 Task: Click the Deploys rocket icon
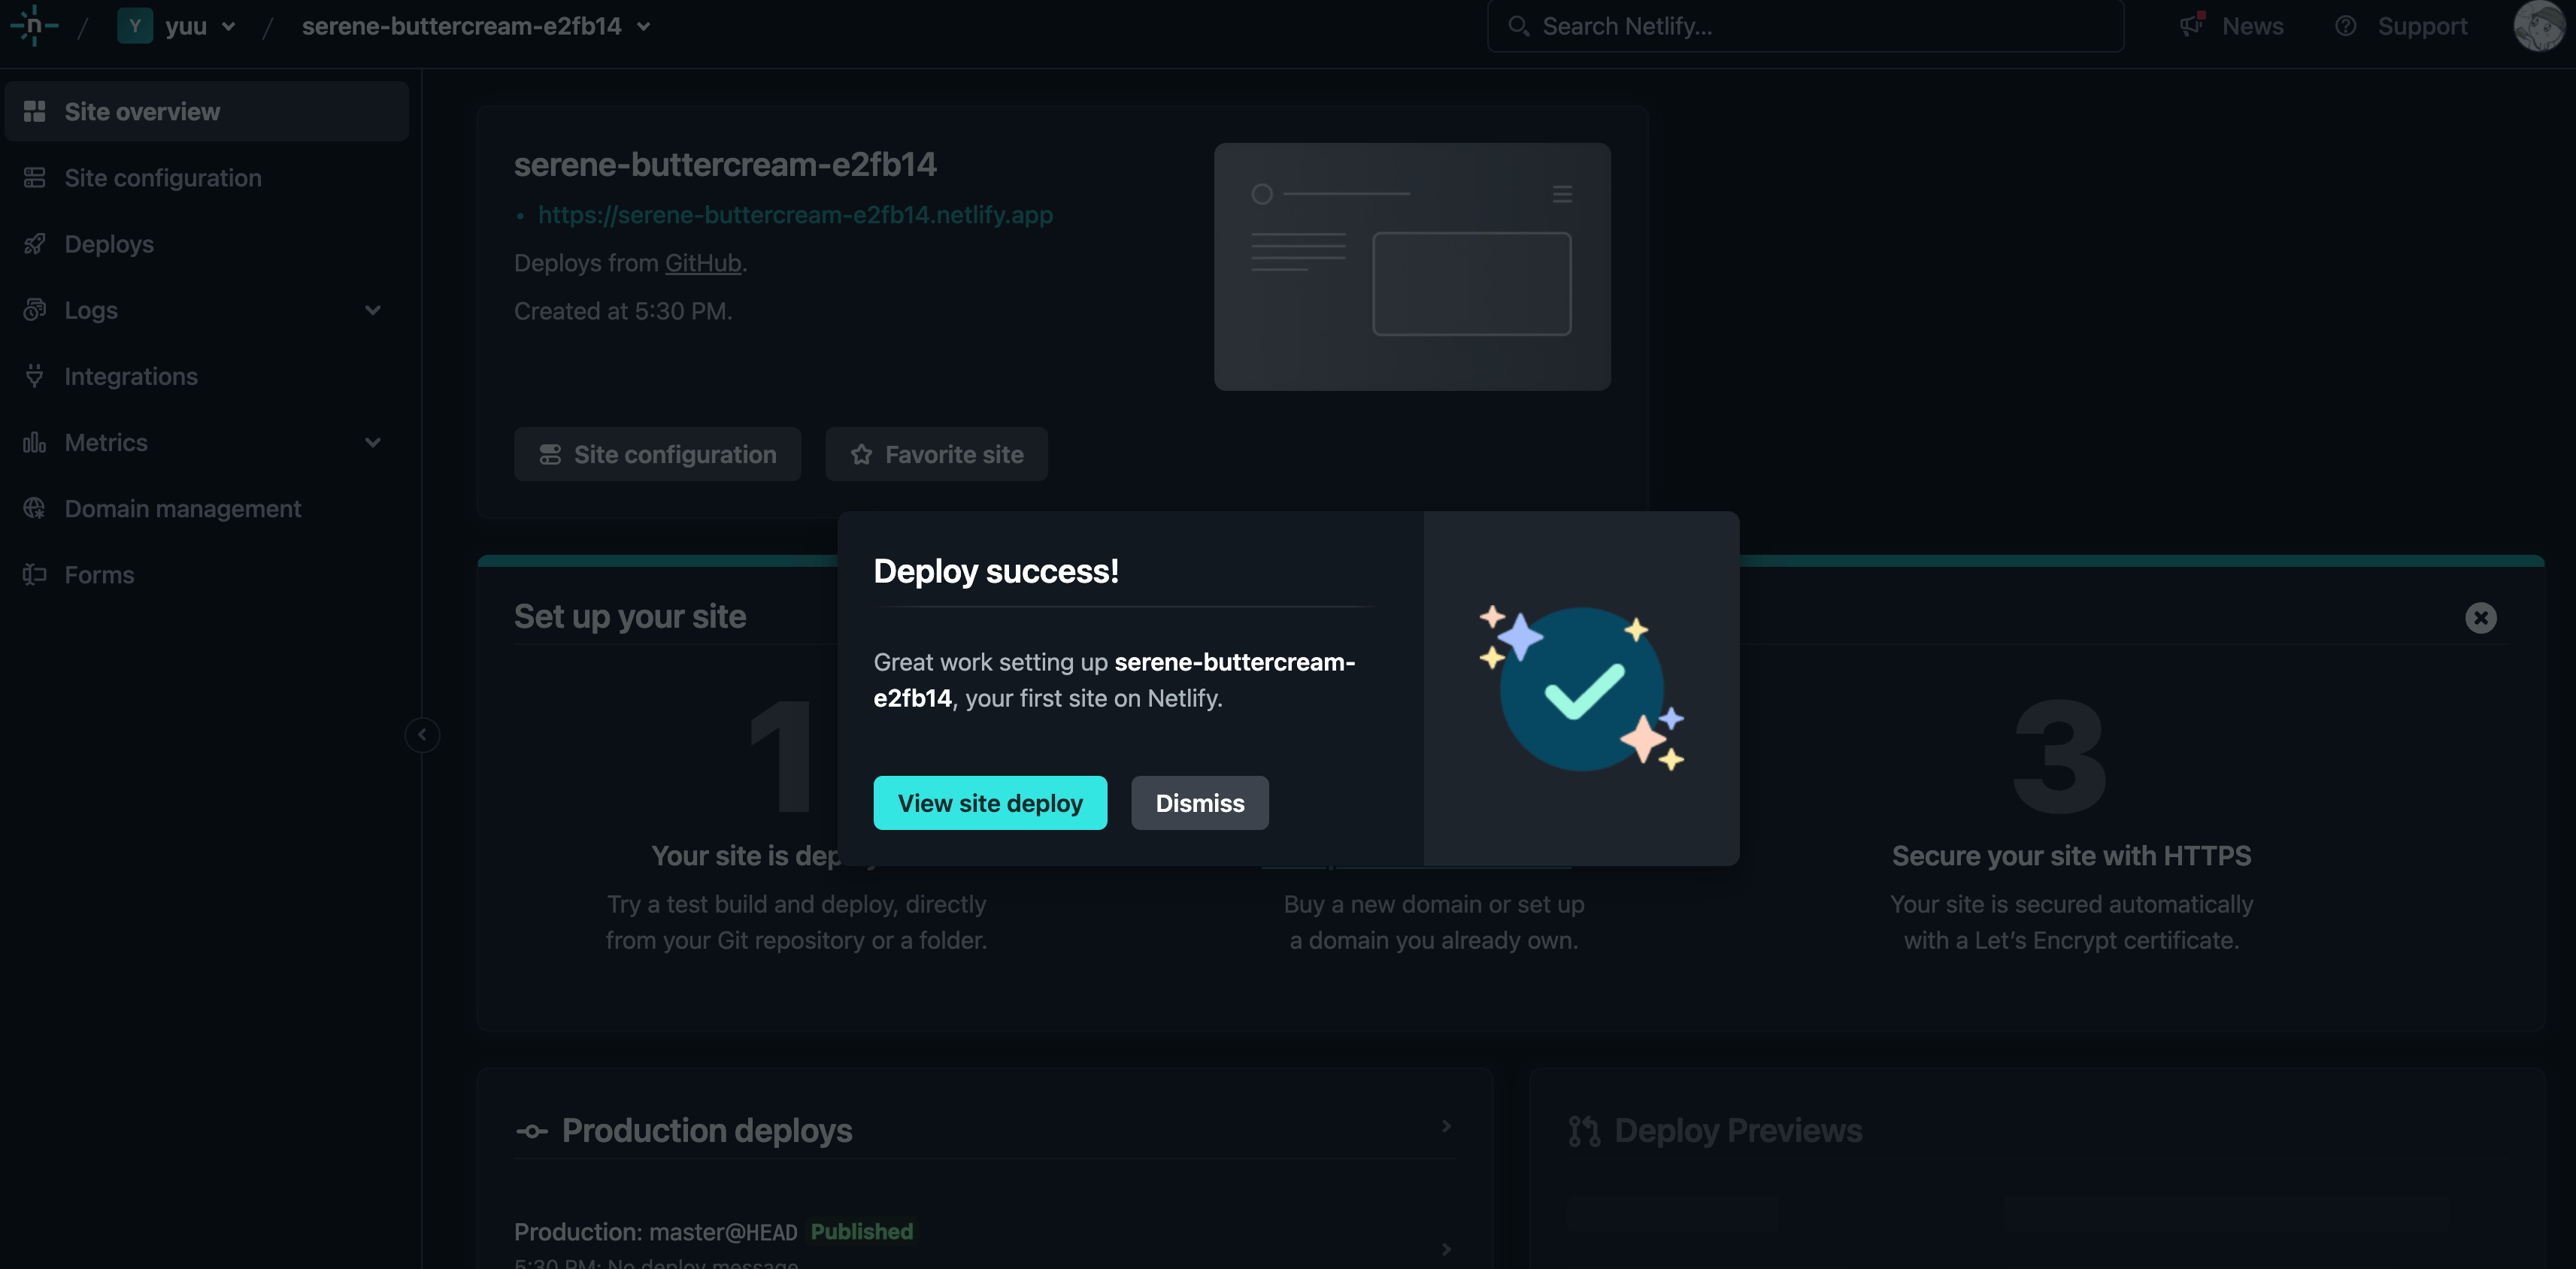[x=35, y=244]
